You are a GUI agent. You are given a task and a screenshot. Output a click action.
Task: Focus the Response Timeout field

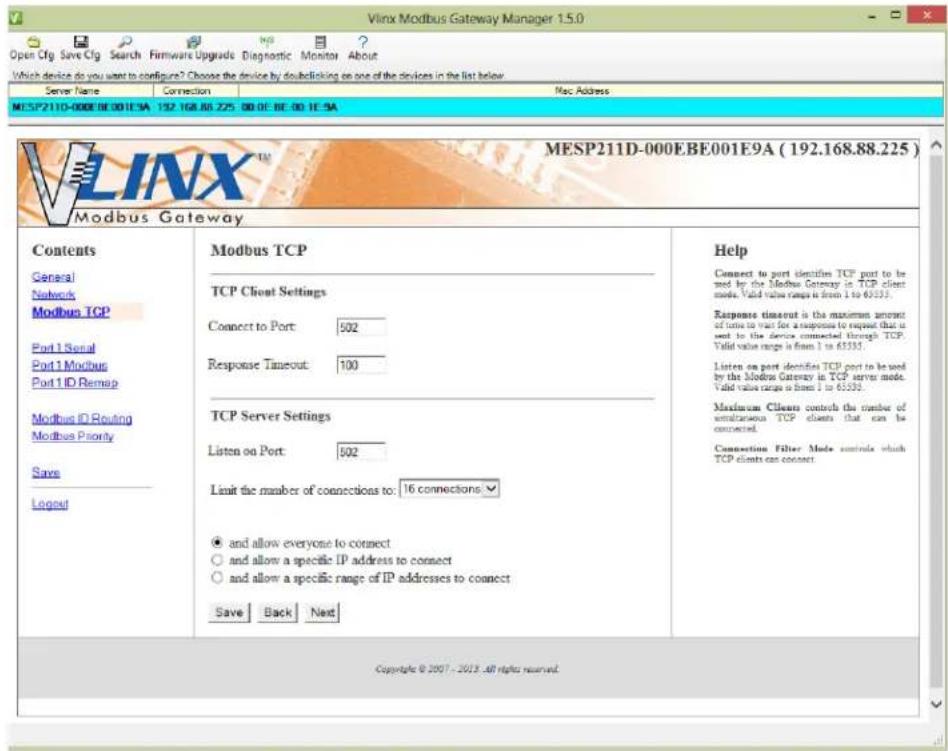coord(361,365)
